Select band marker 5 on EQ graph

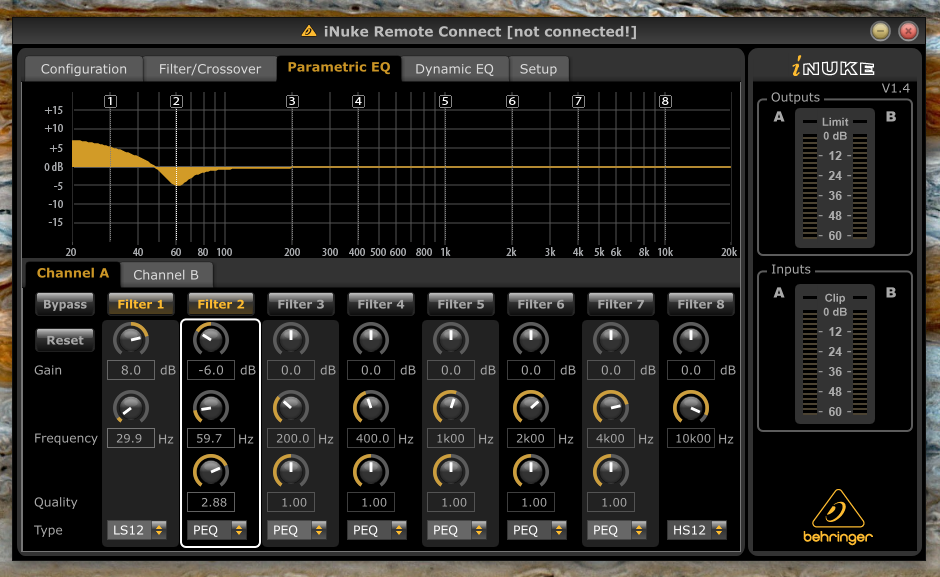click(445, 101)
